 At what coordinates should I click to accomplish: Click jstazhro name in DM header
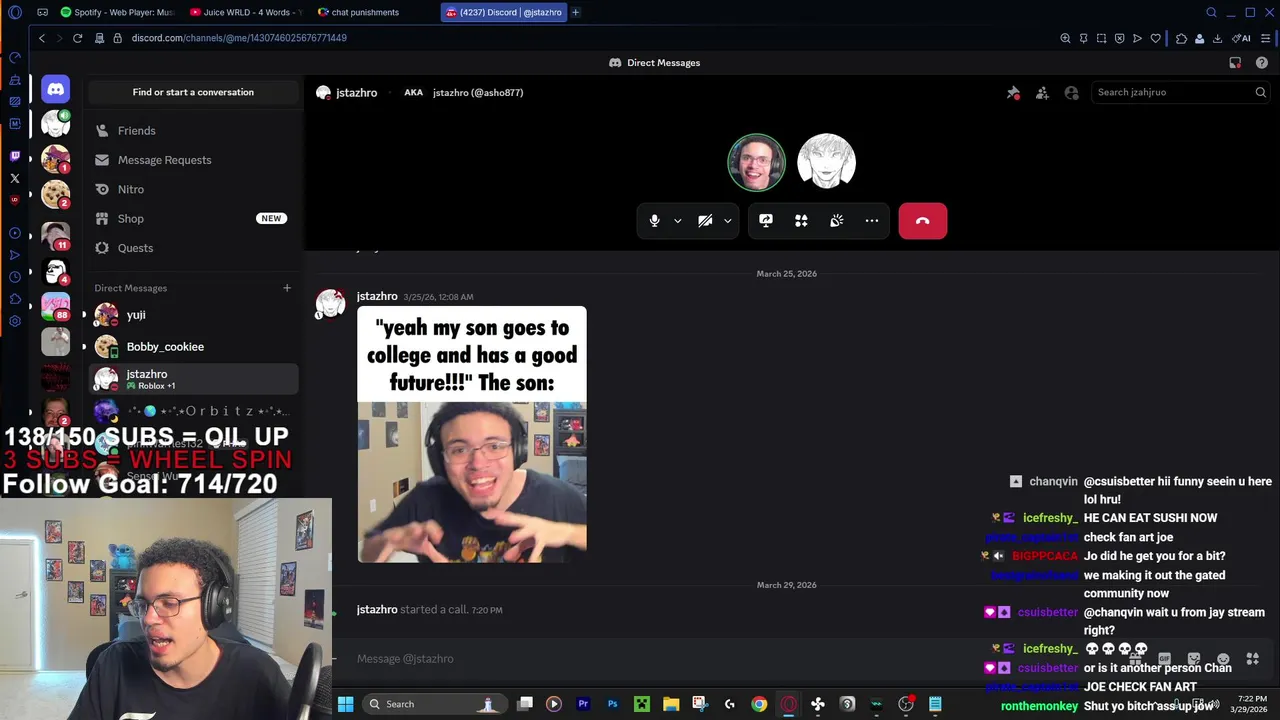click(356, 92)
